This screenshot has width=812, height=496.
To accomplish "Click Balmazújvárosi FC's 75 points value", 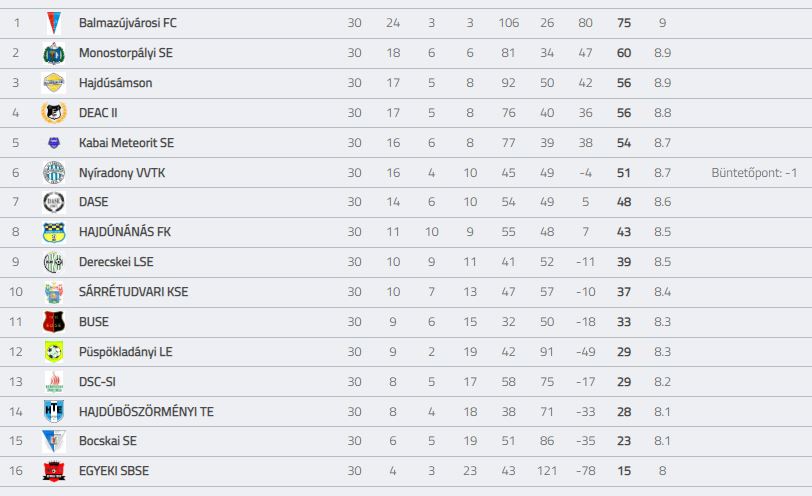I will pyautogui.click(x=624, y=23).
